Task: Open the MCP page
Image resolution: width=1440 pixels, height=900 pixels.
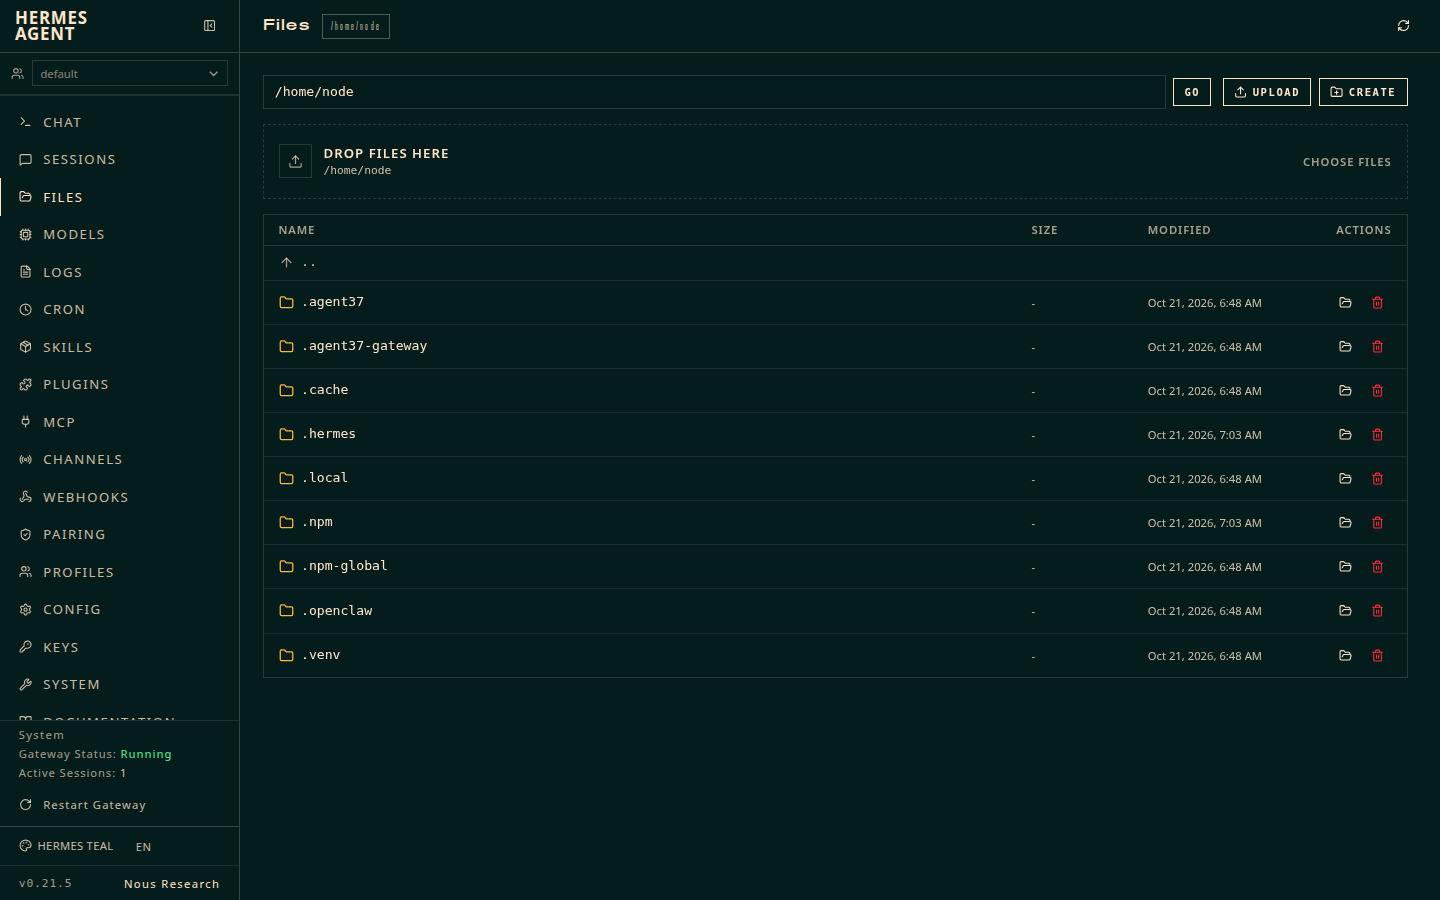Action: tap(120, 422)
